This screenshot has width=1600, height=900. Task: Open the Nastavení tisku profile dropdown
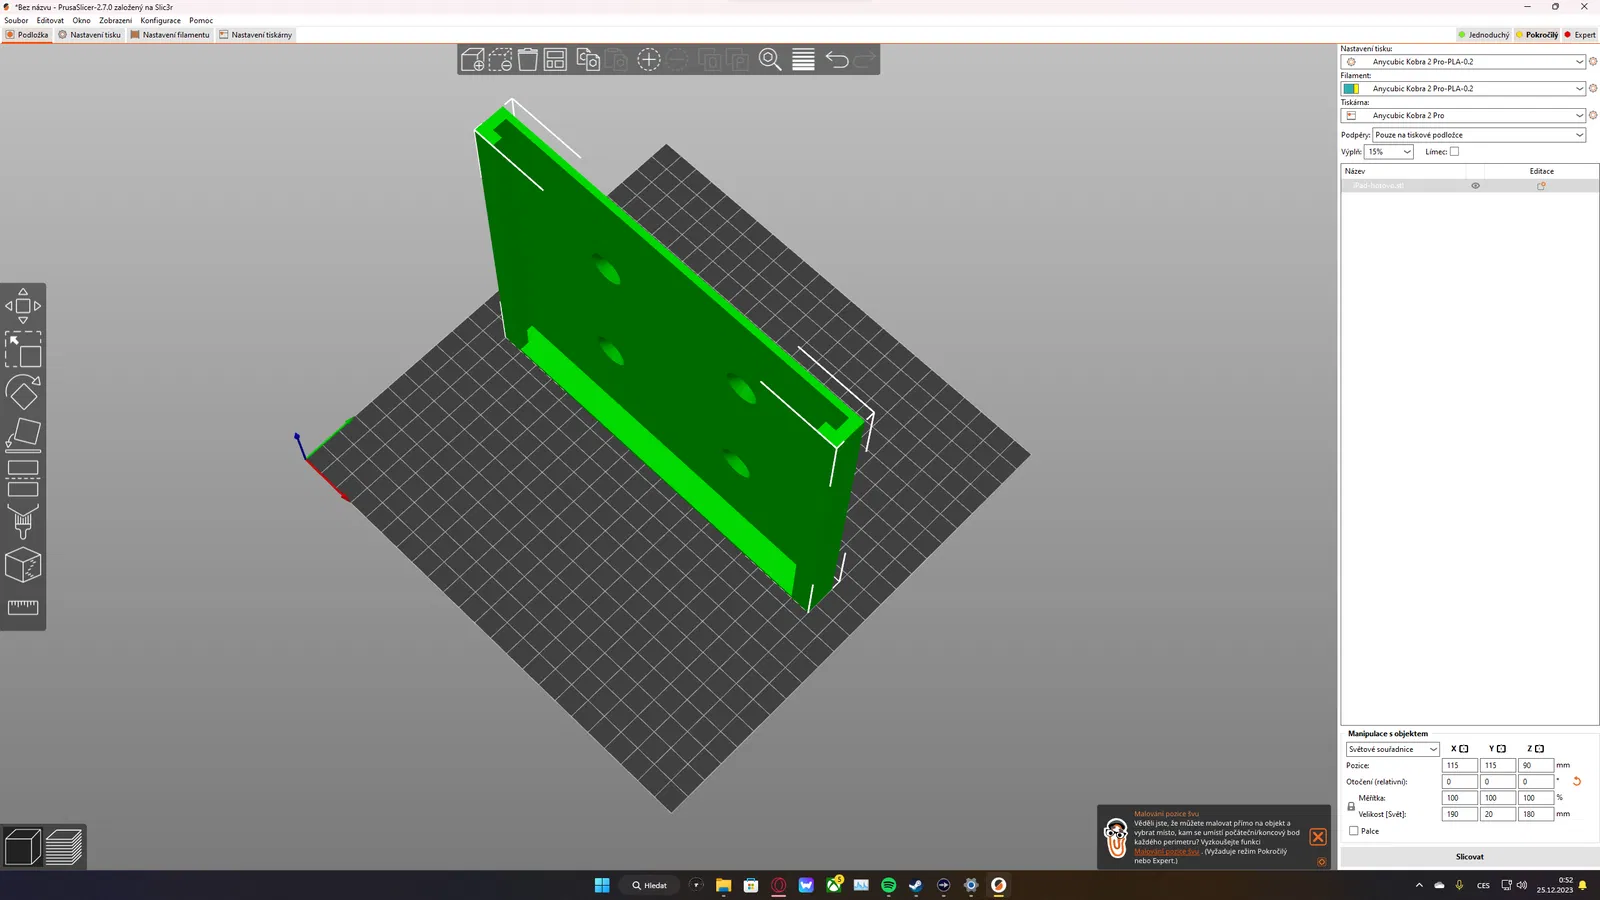click(x=1463, y=62)
